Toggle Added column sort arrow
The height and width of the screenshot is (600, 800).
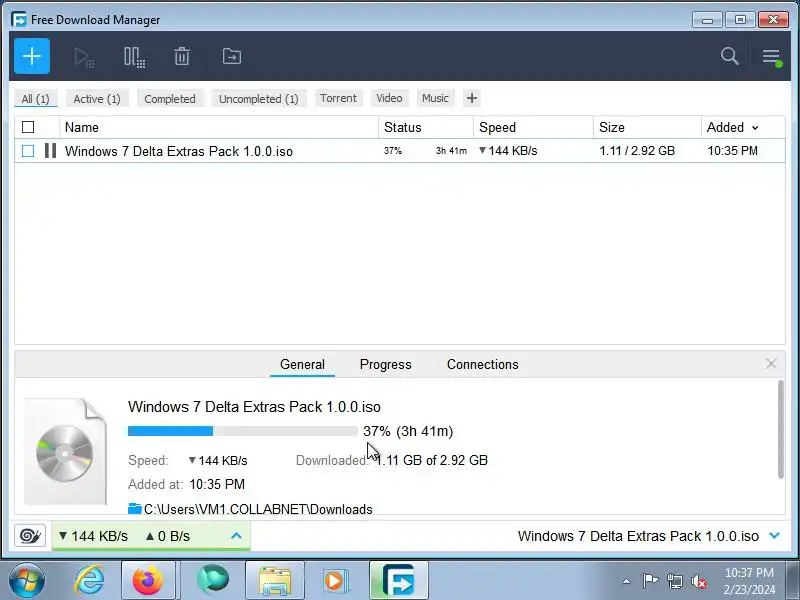[x=755, y=128]
